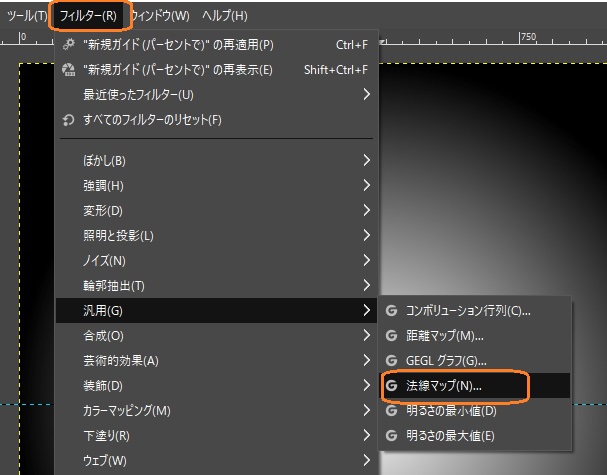Click the G icon beside GEGL グラフ
Screen dimensions: 607x475
click(x=392, y=360)
